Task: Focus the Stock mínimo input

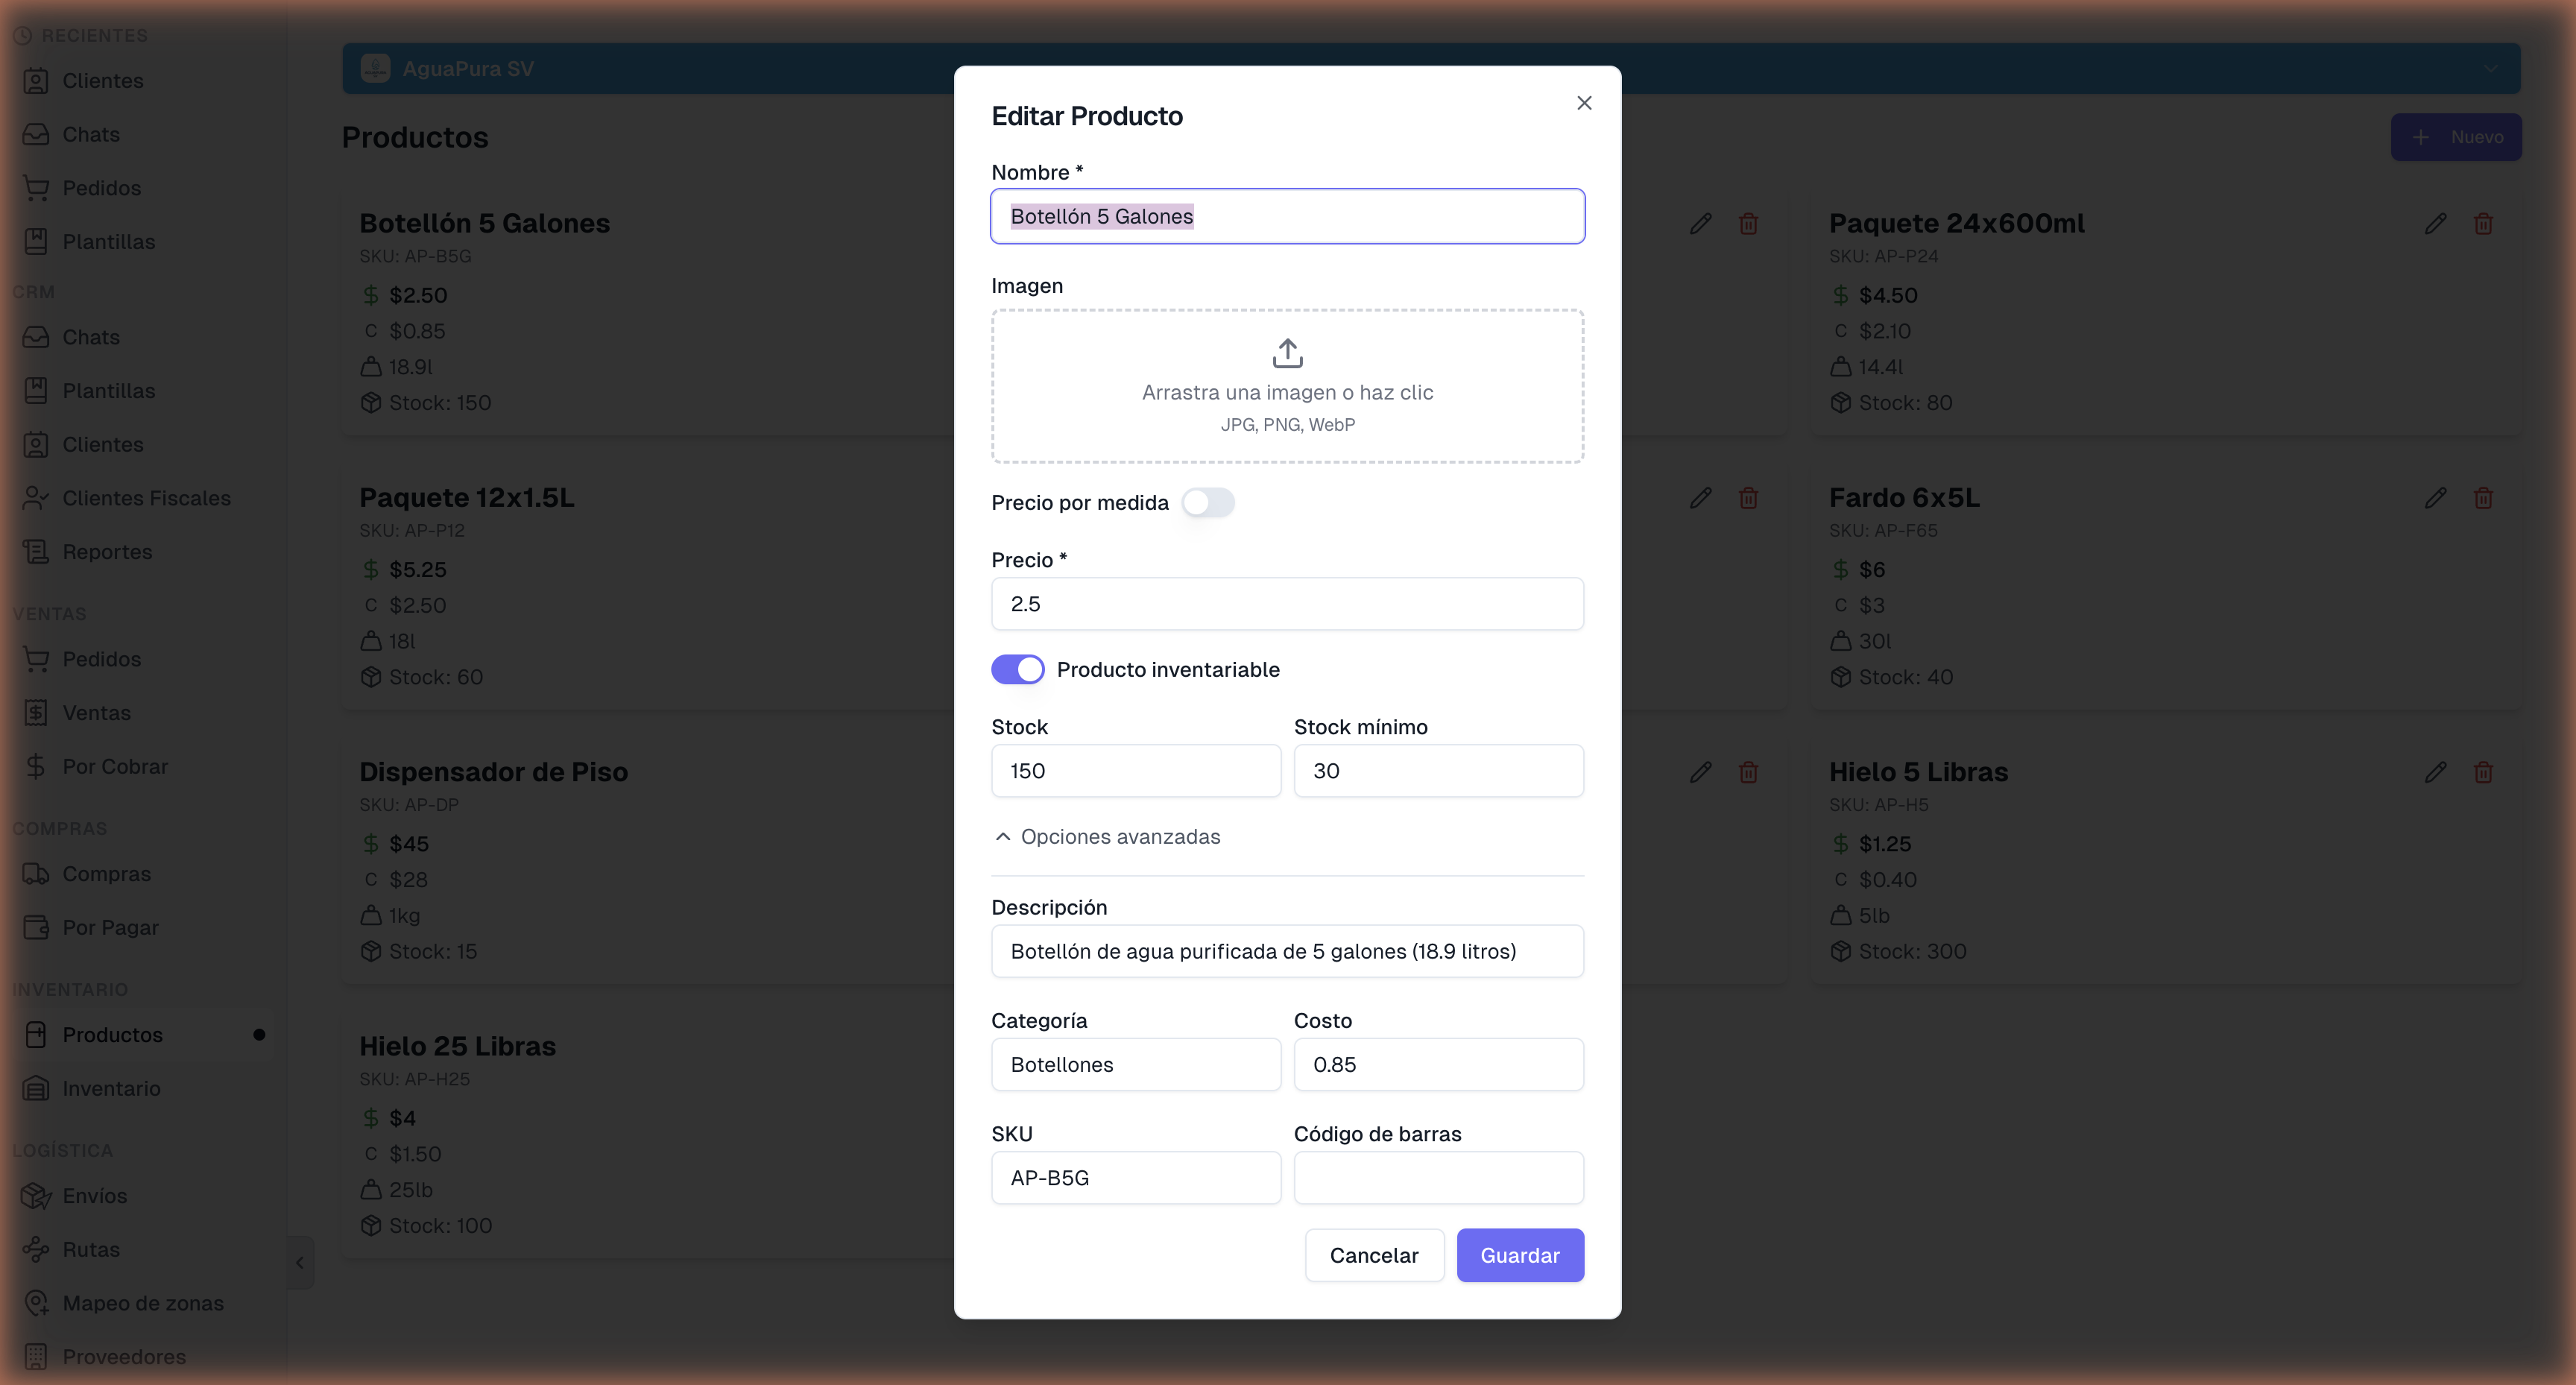Action: tap(1438, 771)
